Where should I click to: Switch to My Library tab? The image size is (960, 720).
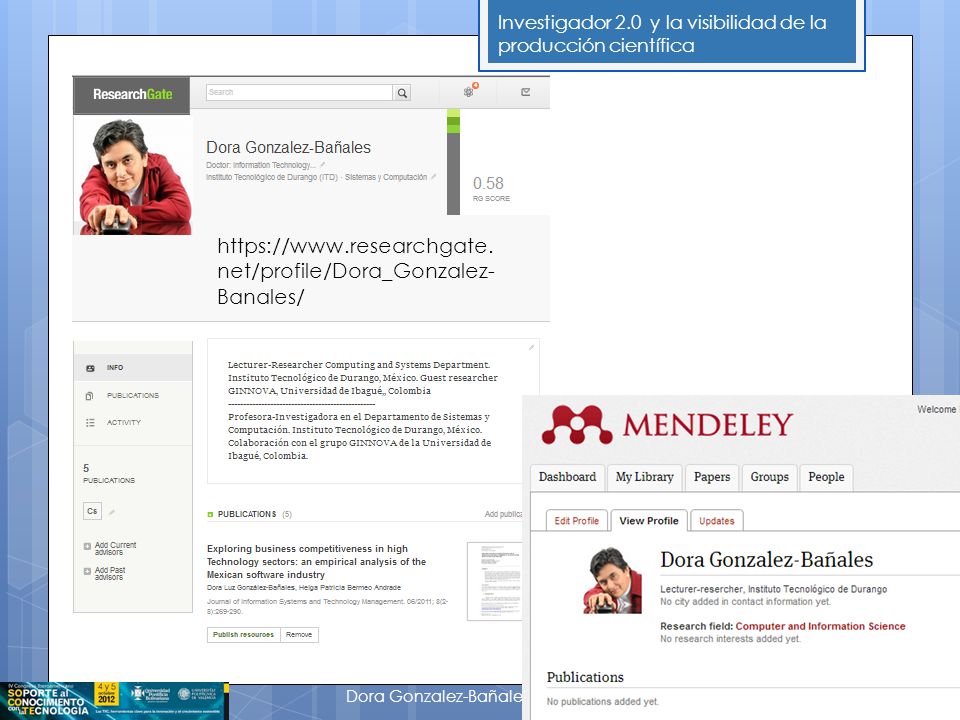(x=645, y=477)
